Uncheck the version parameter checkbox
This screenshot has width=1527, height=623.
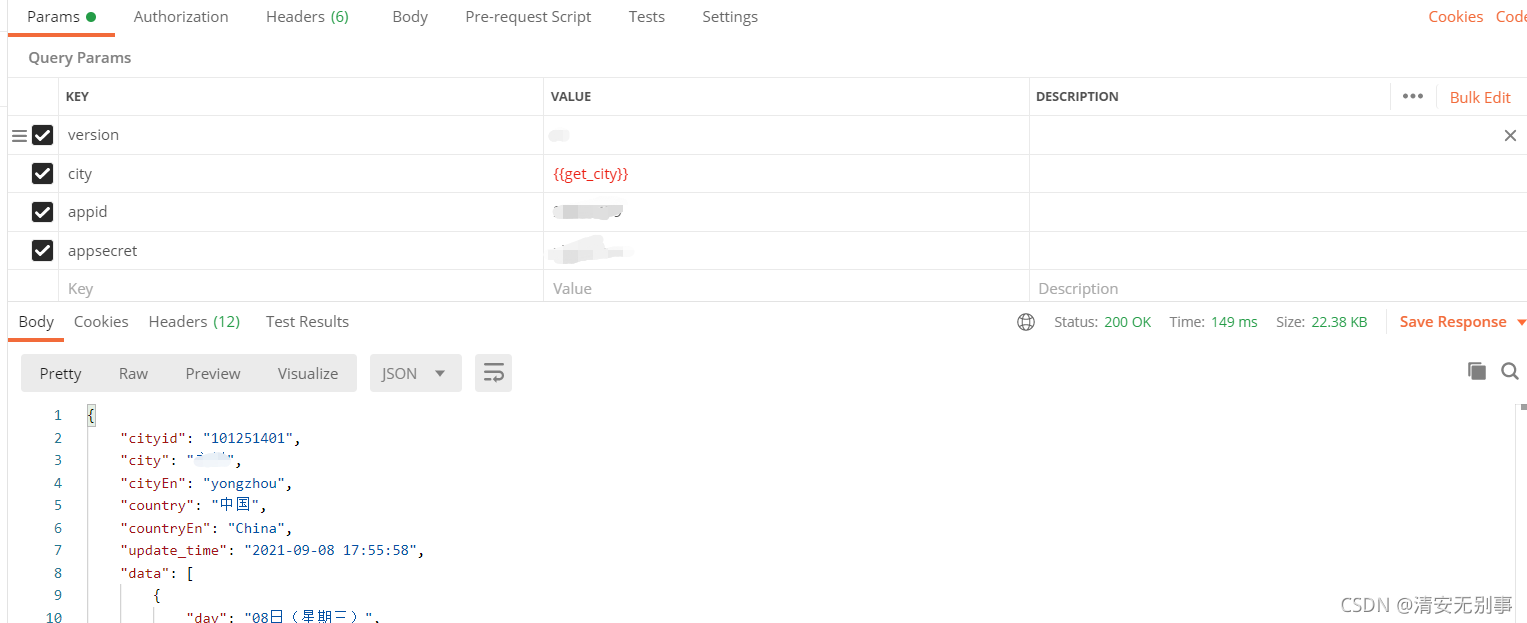point(42,135)
